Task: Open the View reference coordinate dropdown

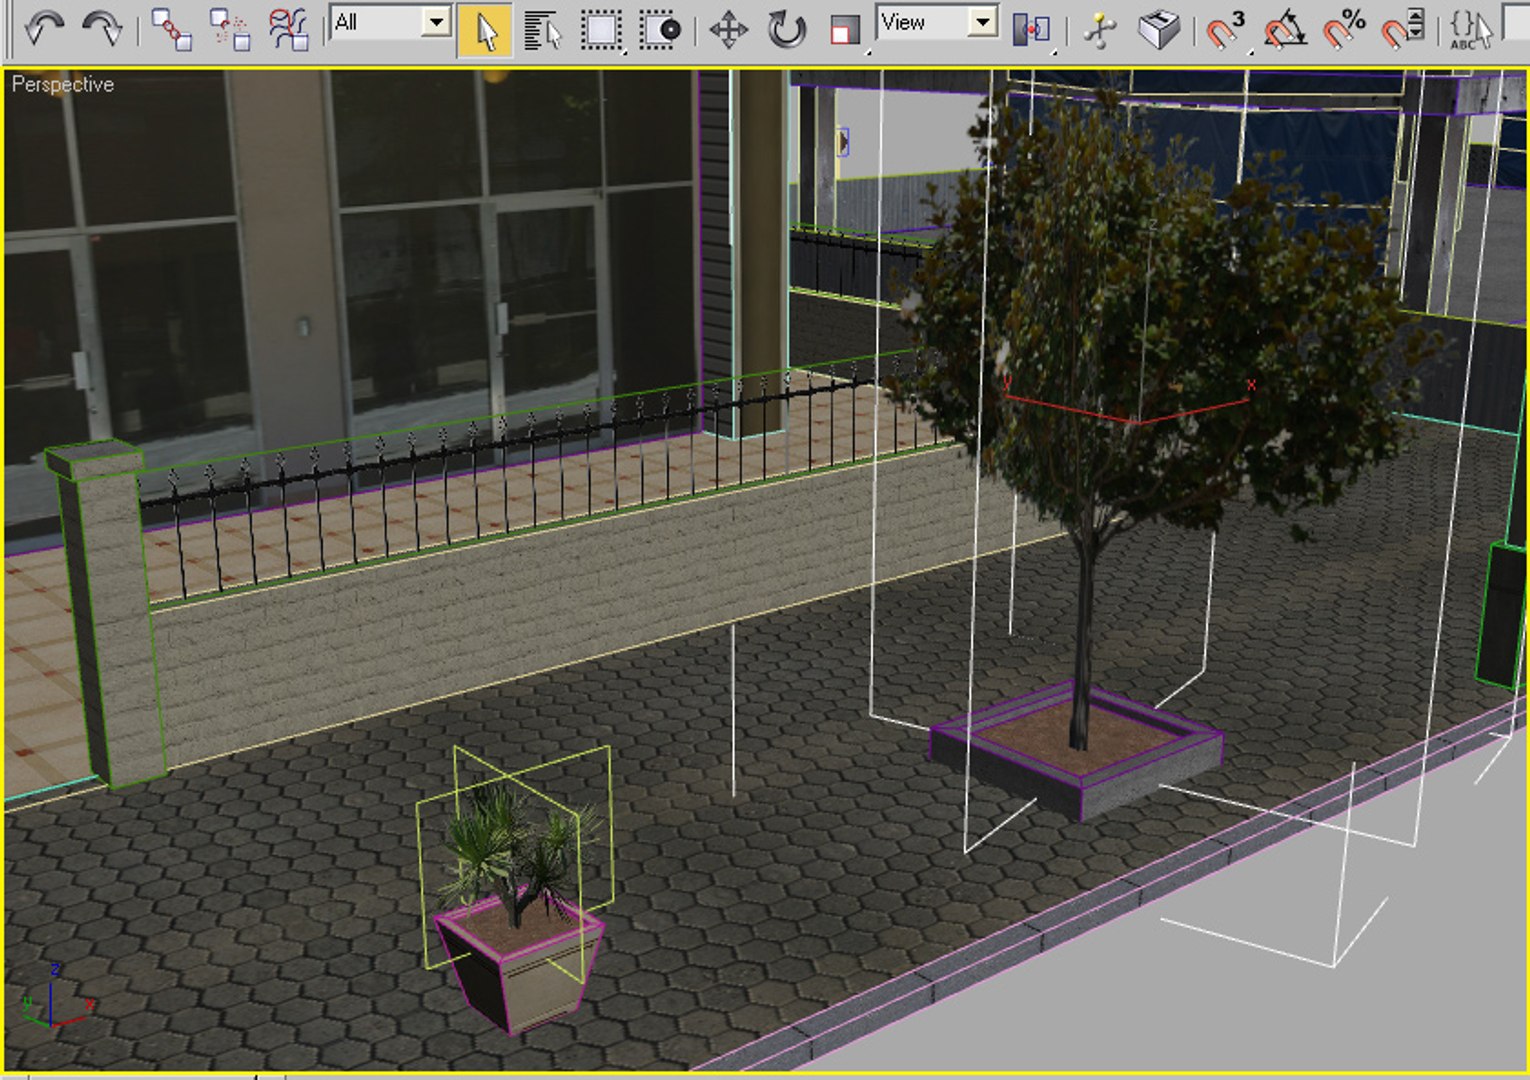Action: [x=937, y=22]
